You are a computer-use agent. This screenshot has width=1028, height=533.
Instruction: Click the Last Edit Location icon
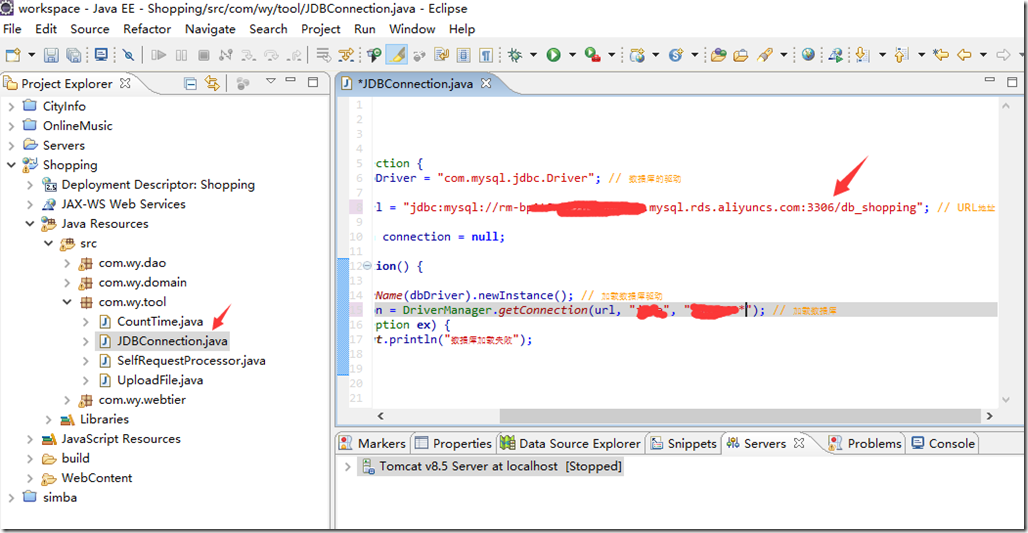tap(941, 55)
